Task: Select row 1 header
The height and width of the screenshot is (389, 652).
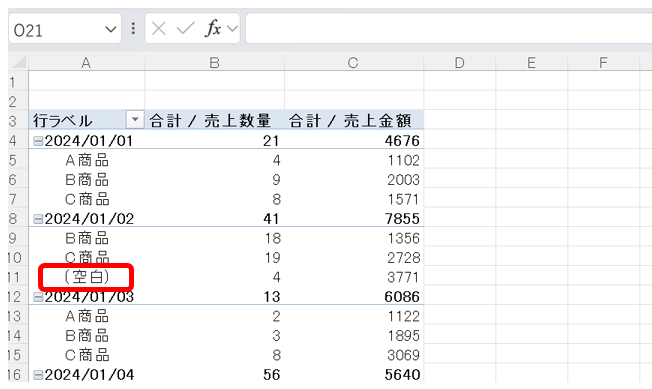Action: tap(18, 82)
